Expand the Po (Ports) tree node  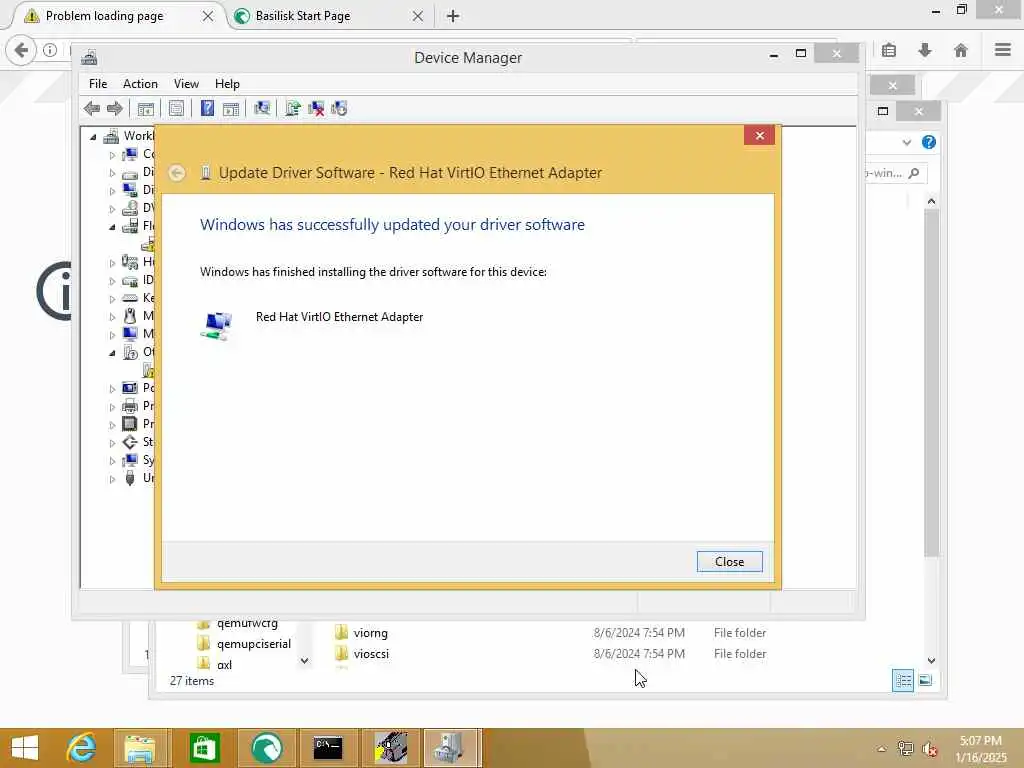pyautogui.click(x=112, y=389)
